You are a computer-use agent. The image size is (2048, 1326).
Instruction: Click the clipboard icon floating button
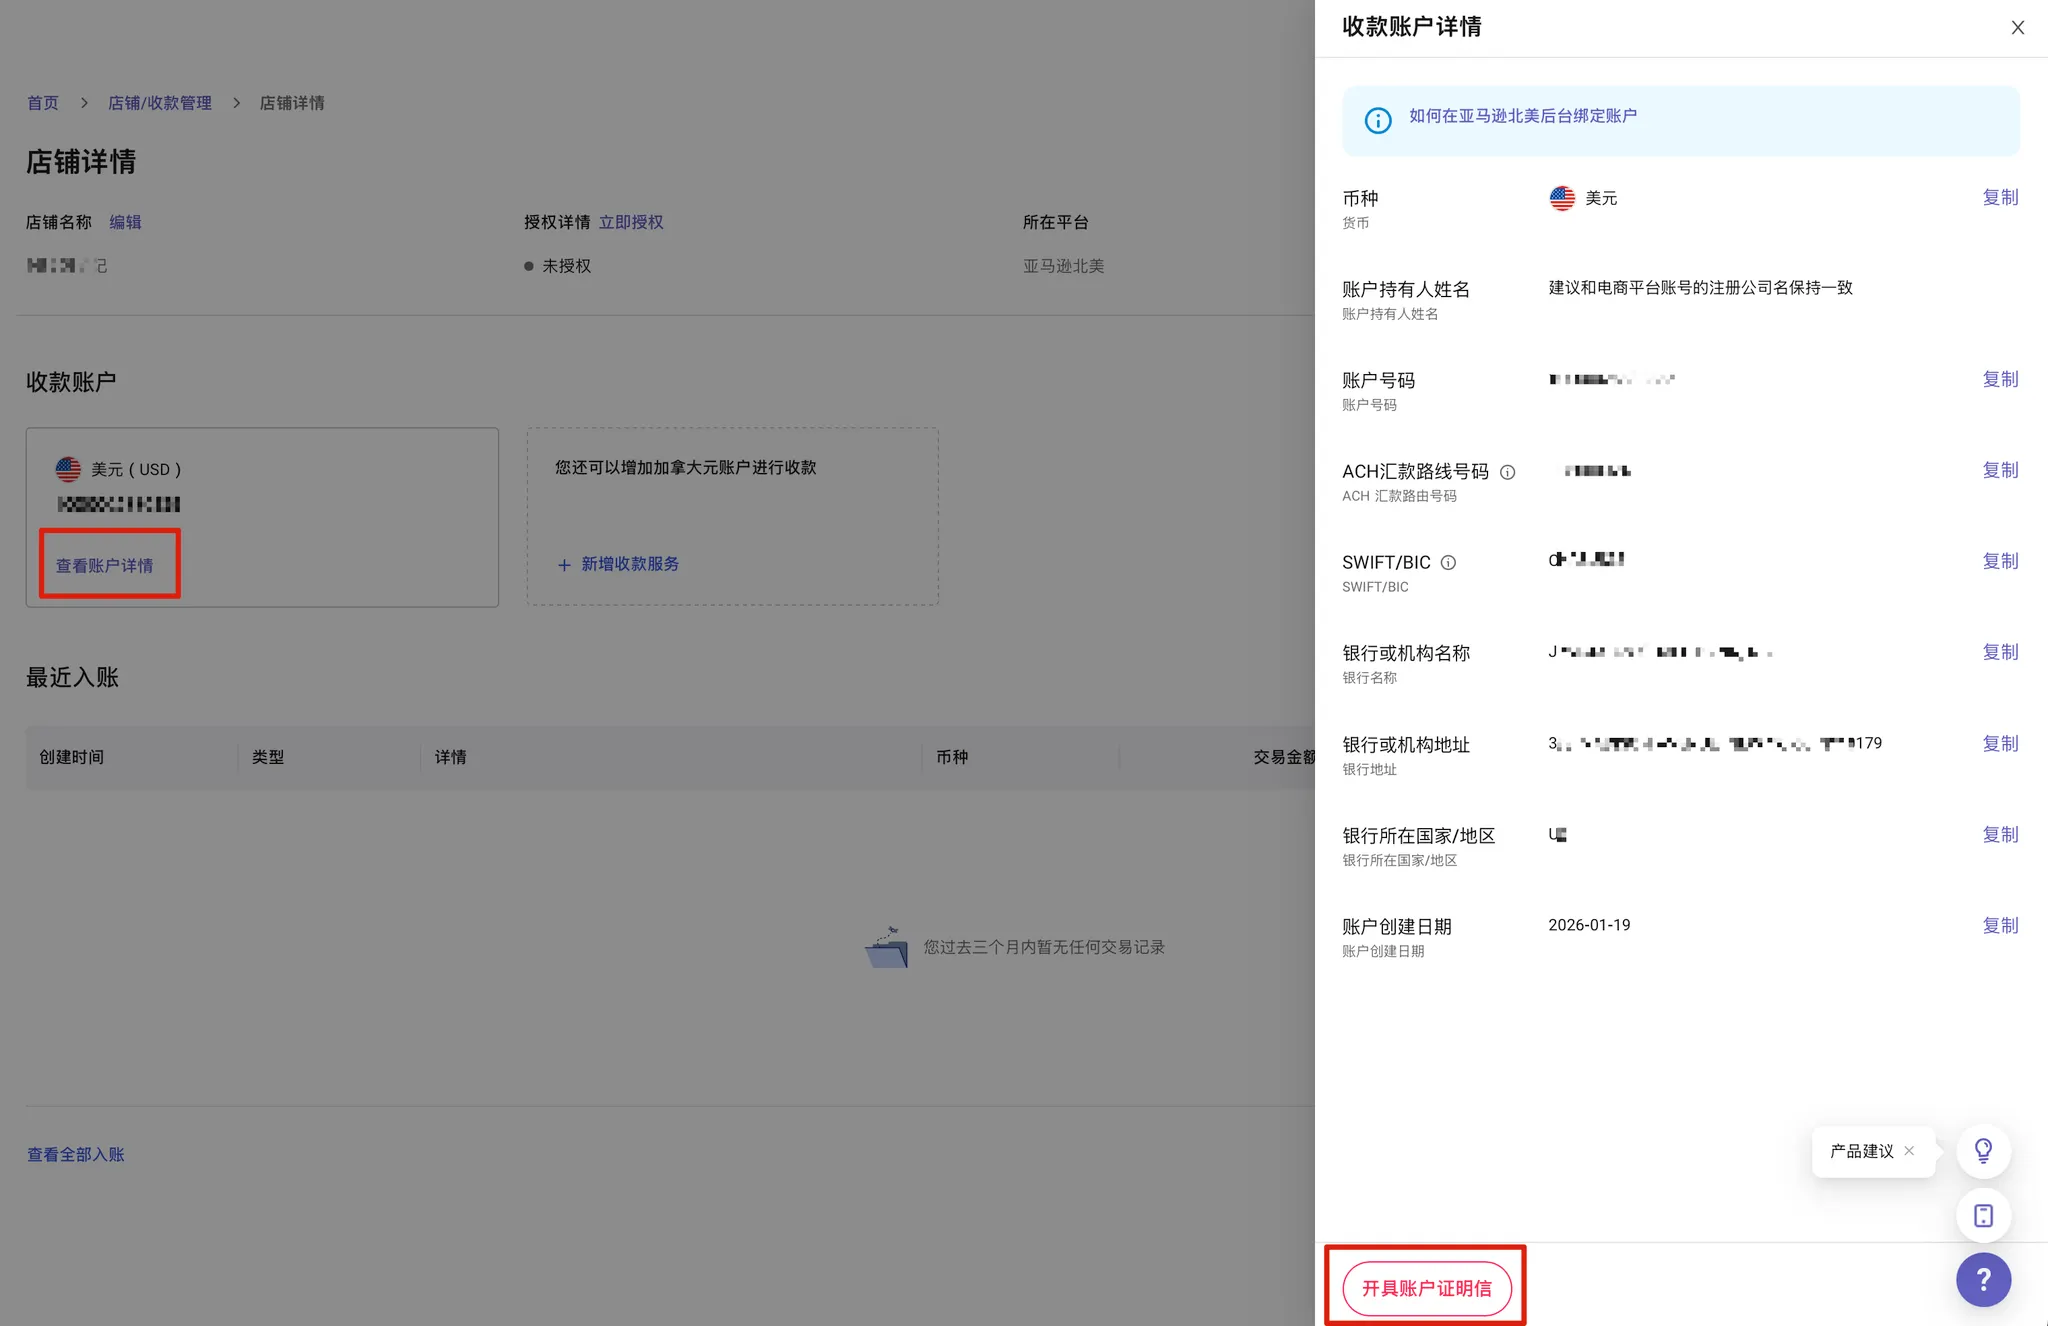click(1983, 1215)
